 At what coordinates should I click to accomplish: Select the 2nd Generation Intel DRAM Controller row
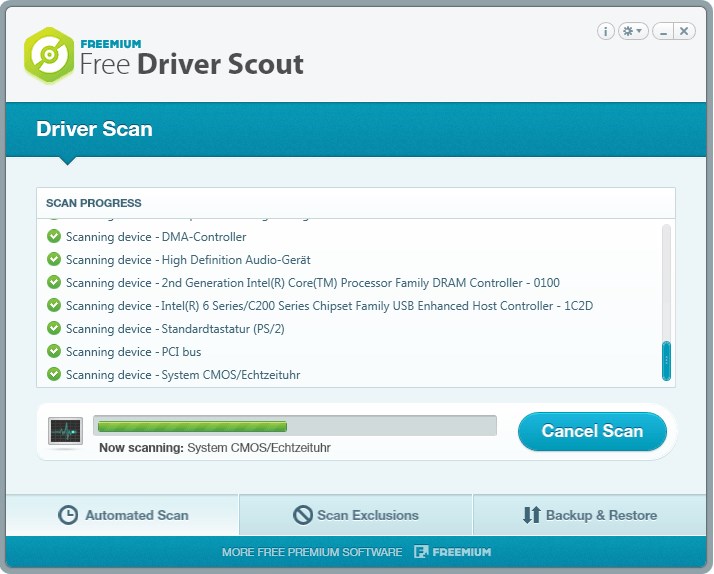coord(350,283)
